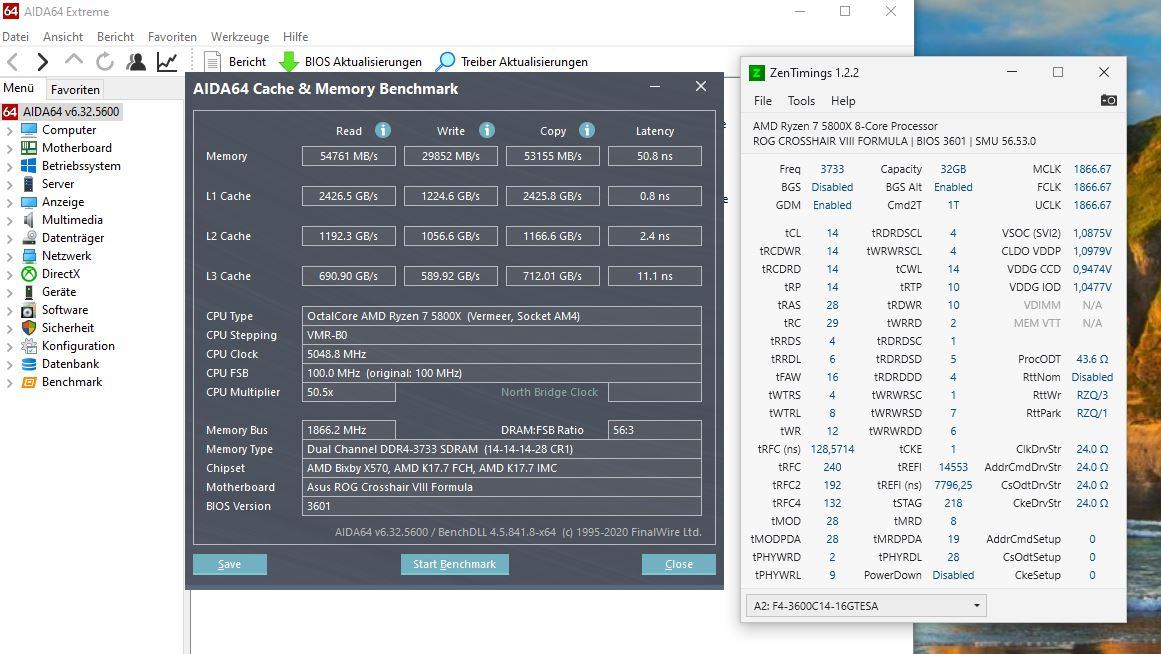Image resolution: width=1161 pixels, height=654 pixels.
Task: Click the Memory Latency value 50.8 ns
Action: click(655, 156)
